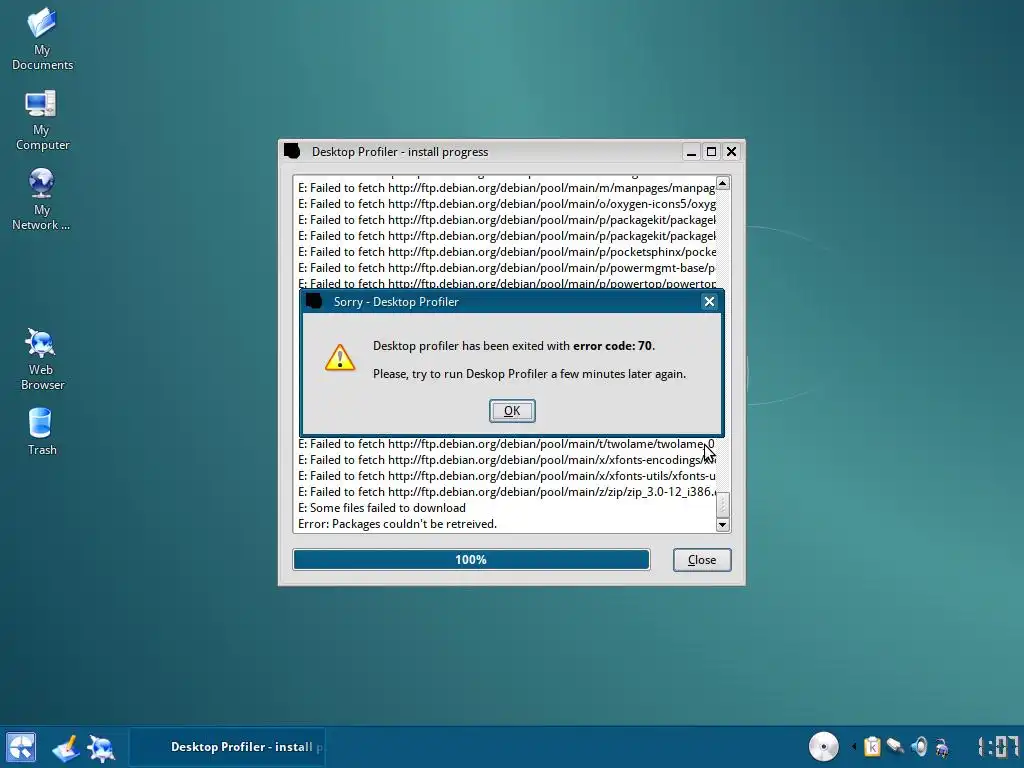Click 'Error: Packages couldn't be retreived.' line
The width and height of the screenshot is (1024, 768).
pos(397,524)
